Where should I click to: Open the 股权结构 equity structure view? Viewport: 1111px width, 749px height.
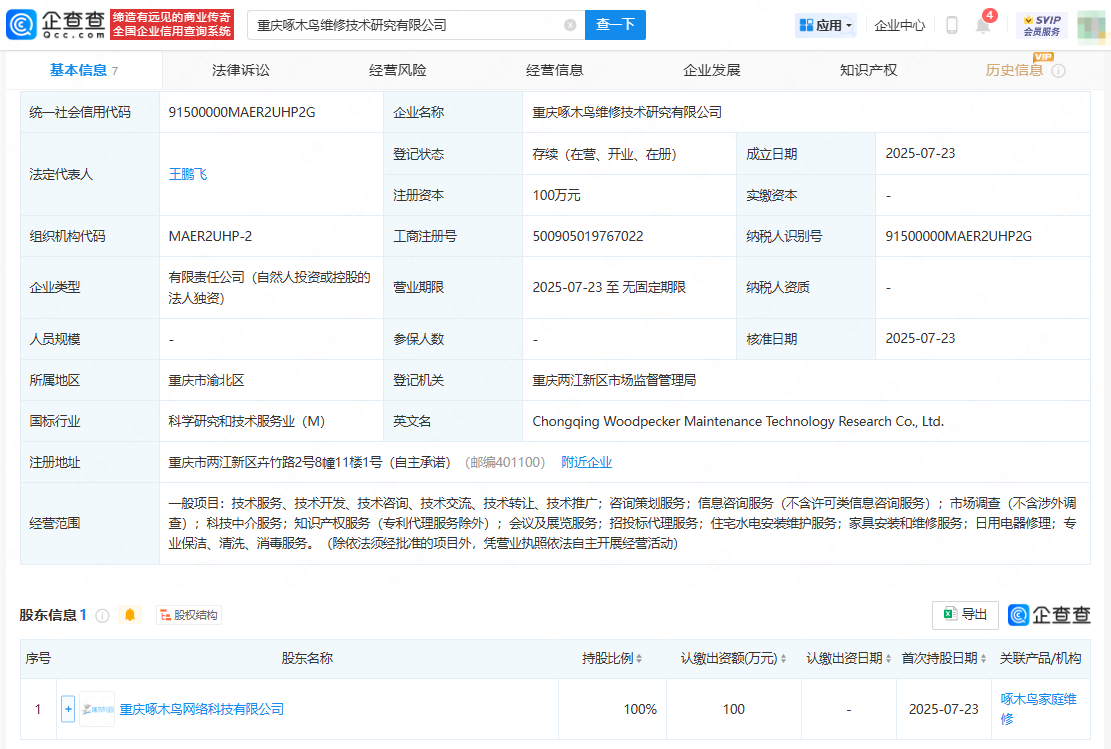(x=189, y=615)
